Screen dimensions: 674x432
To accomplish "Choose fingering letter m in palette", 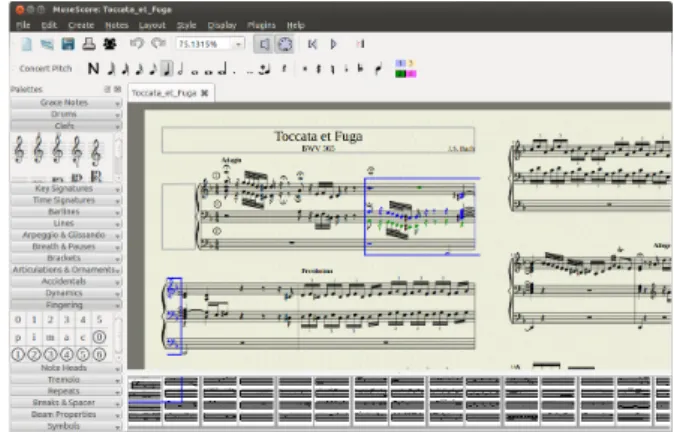I will [x=50, y=337].
